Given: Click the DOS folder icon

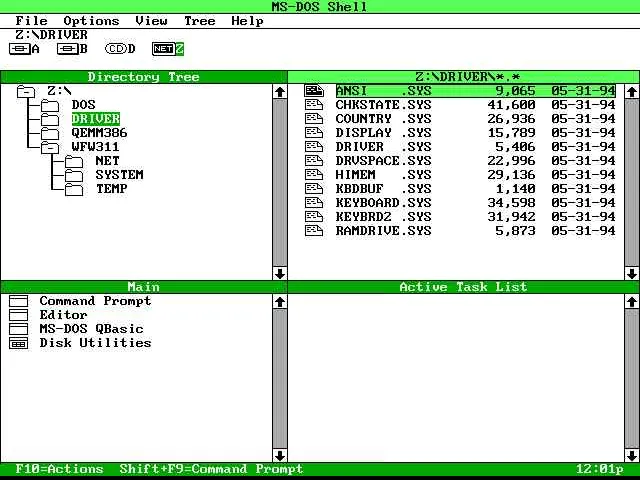Looking at the screenshot, I should coord(50,106).
